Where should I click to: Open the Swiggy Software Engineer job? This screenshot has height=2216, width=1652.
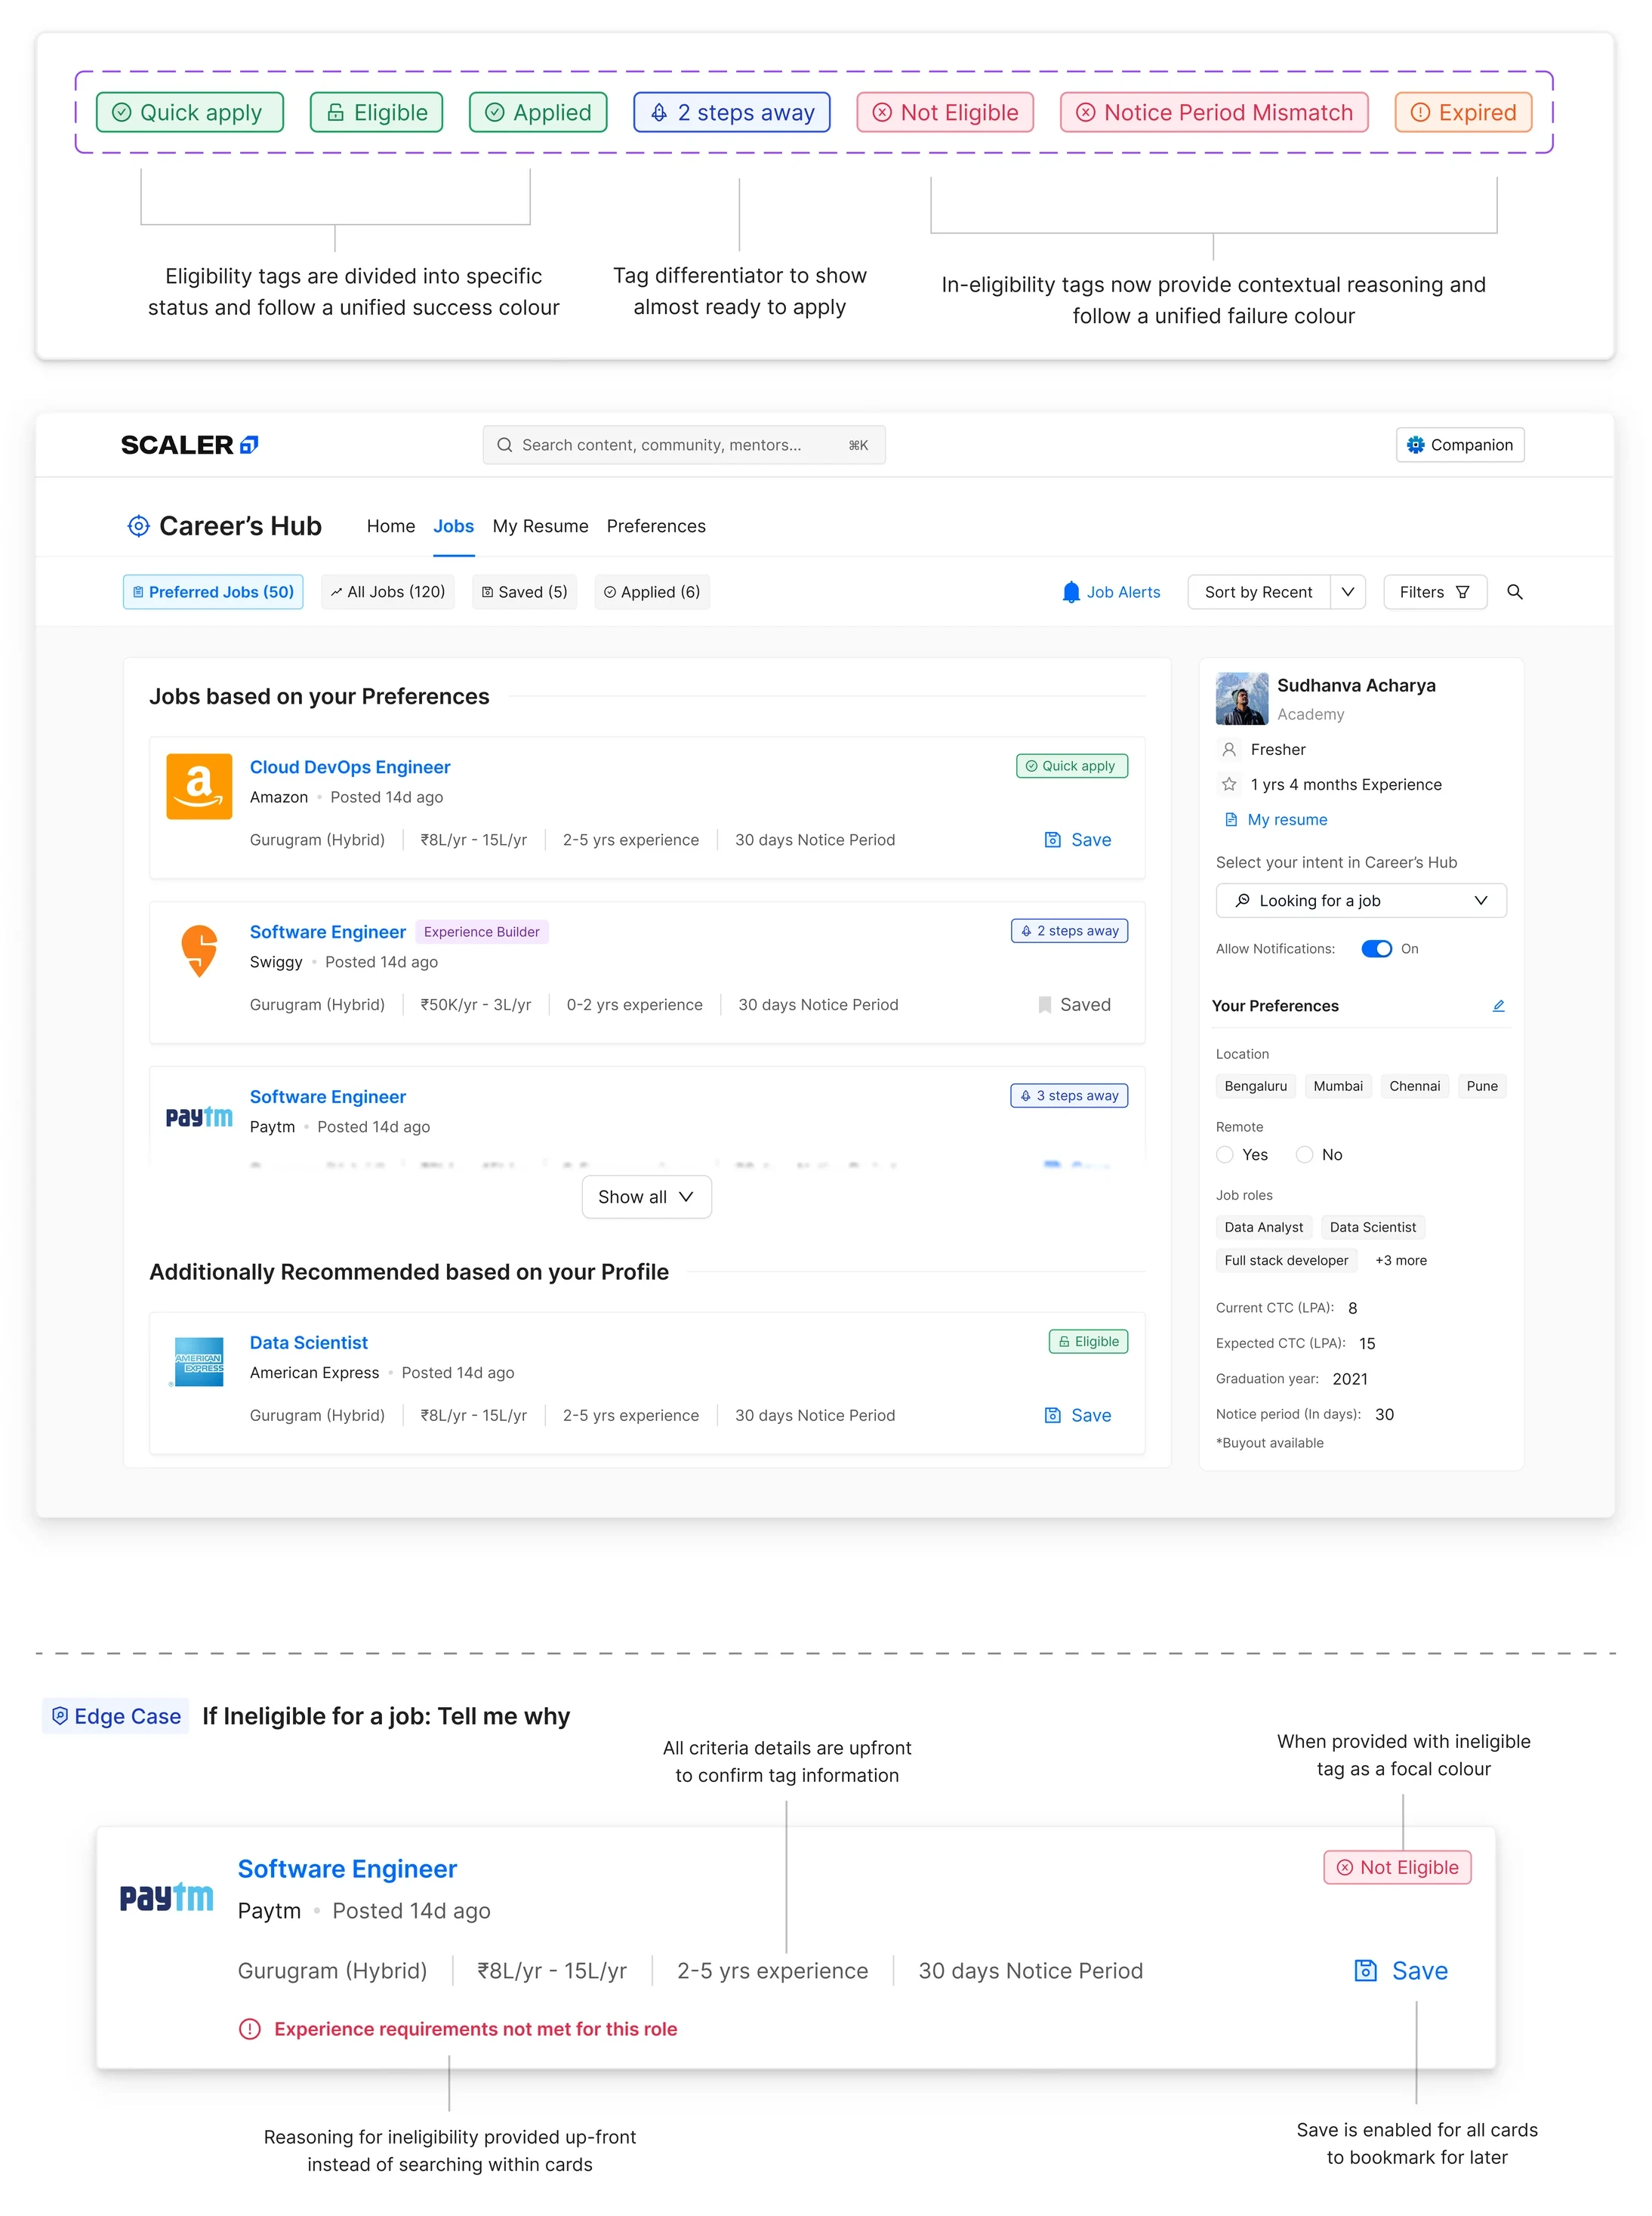point(328,932)
